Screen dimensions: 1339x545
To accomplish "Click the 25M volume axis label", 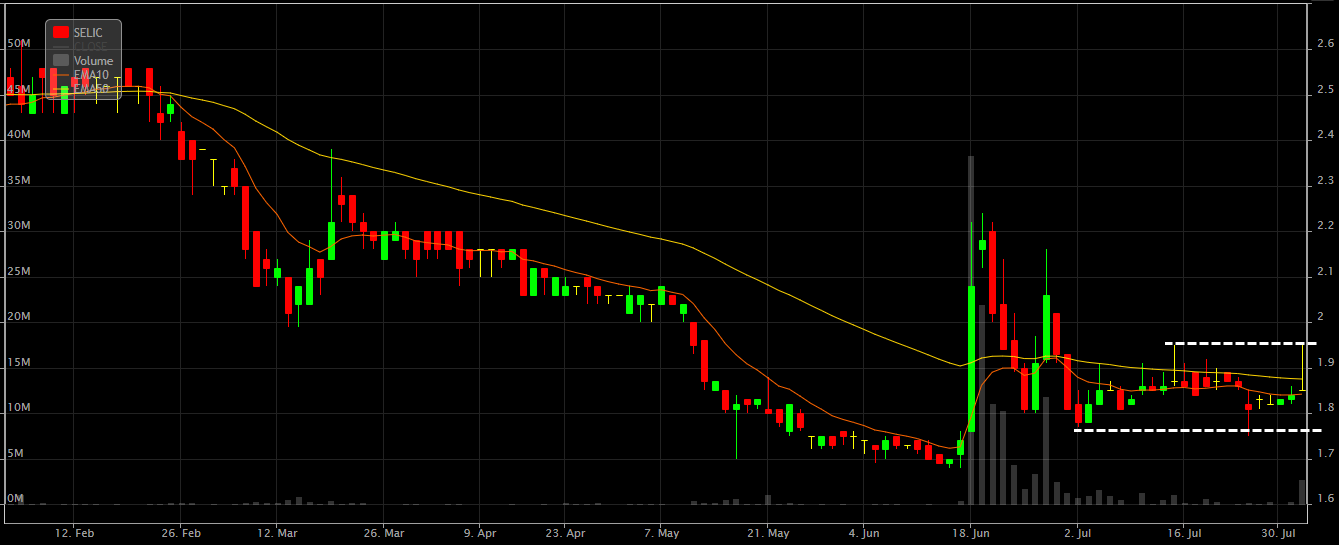I will pyautogui.click(x=18, y=271).
